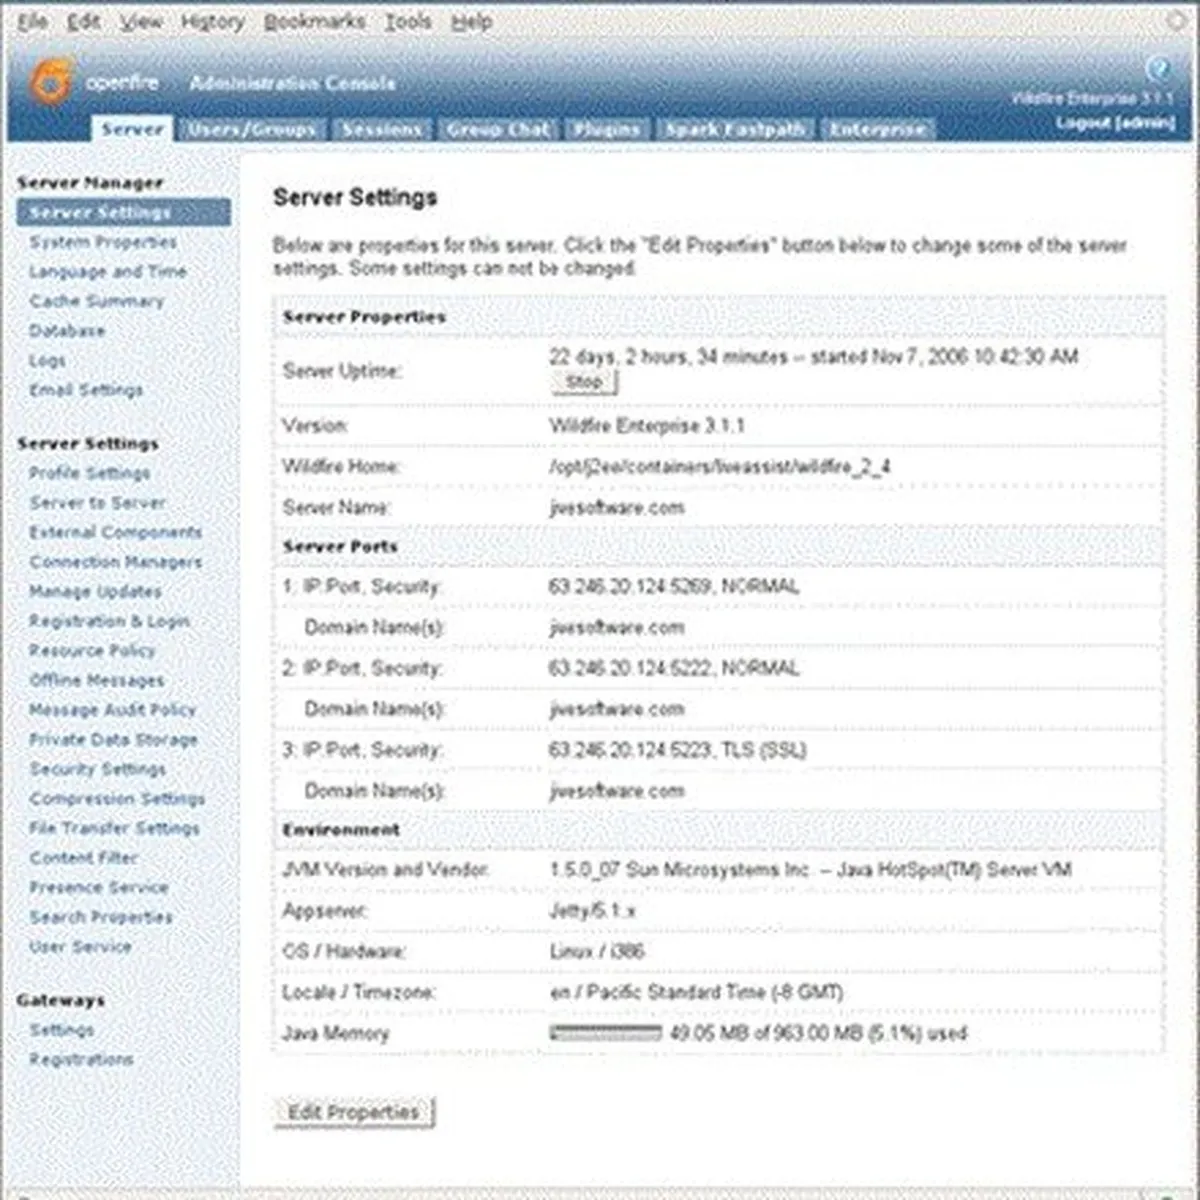
Task: Open Presence Service link
Action: point(99,887)
